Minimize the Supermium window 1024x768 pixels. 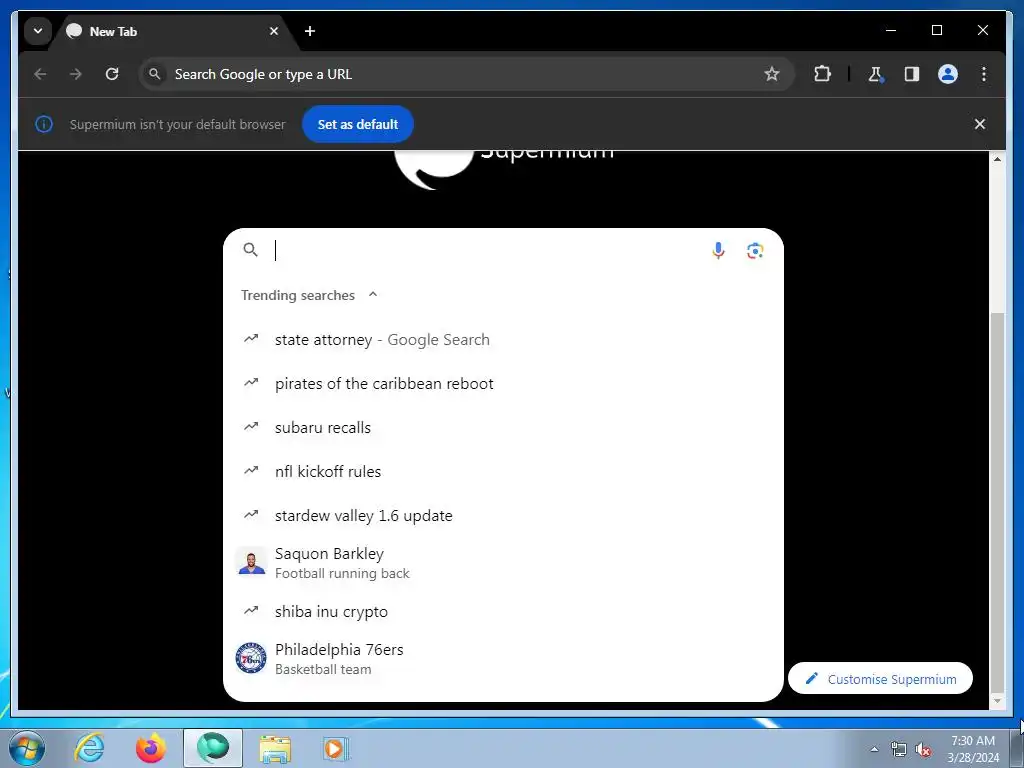[x=891, y=30]
